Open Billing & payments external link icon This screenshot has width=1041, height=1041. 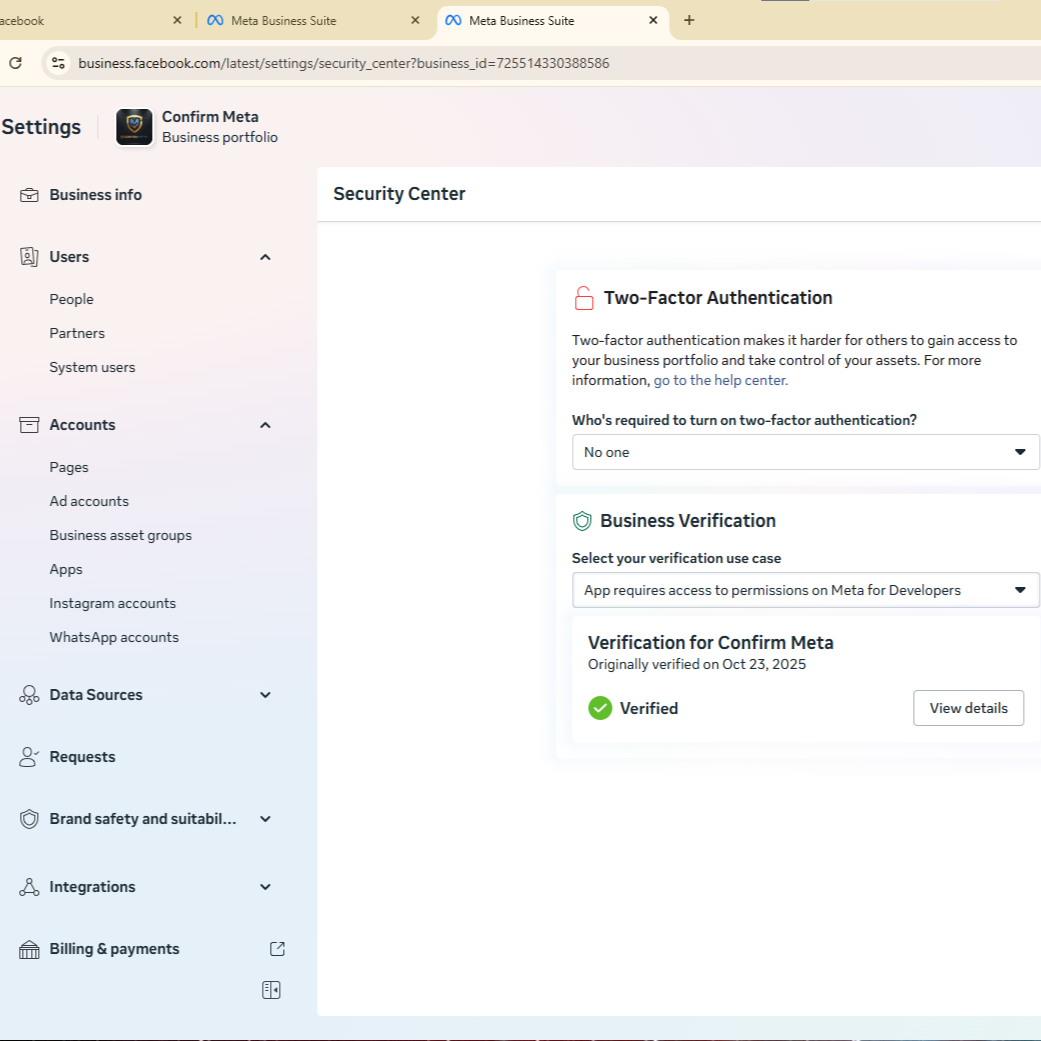[x=278, y=949]
